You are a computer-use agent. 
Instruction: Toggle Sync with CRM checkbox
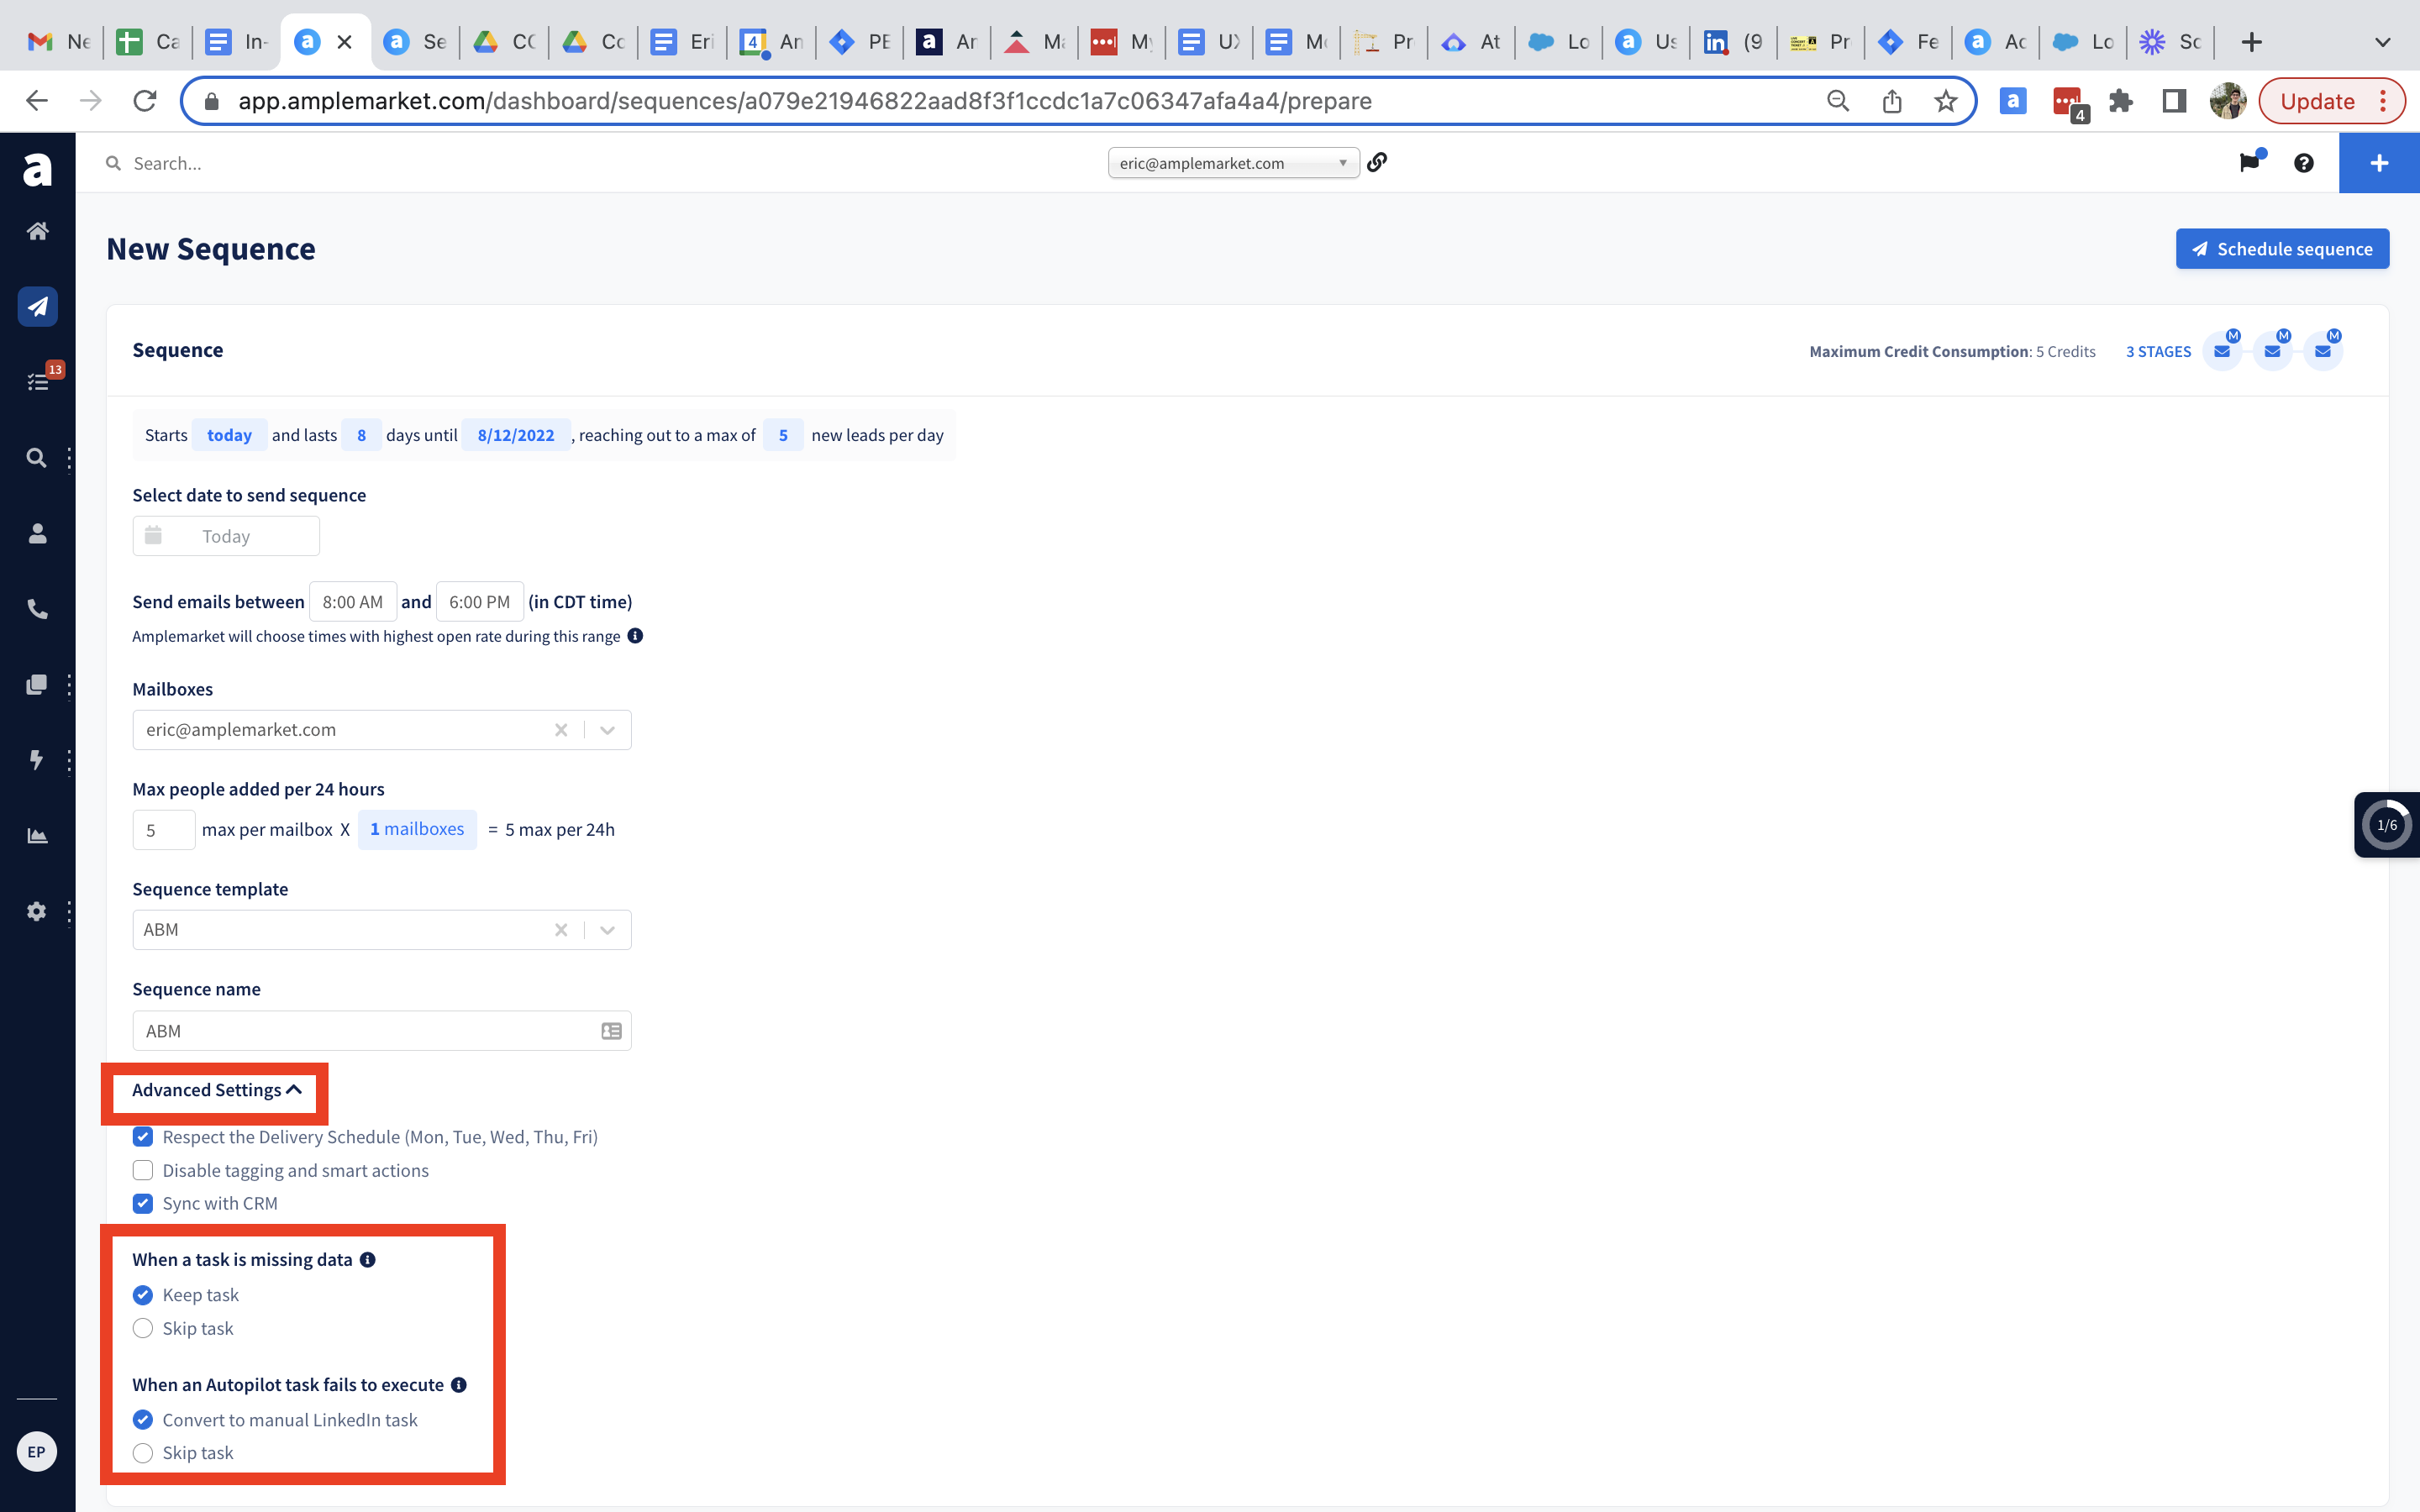click(x=143, y=1203)
